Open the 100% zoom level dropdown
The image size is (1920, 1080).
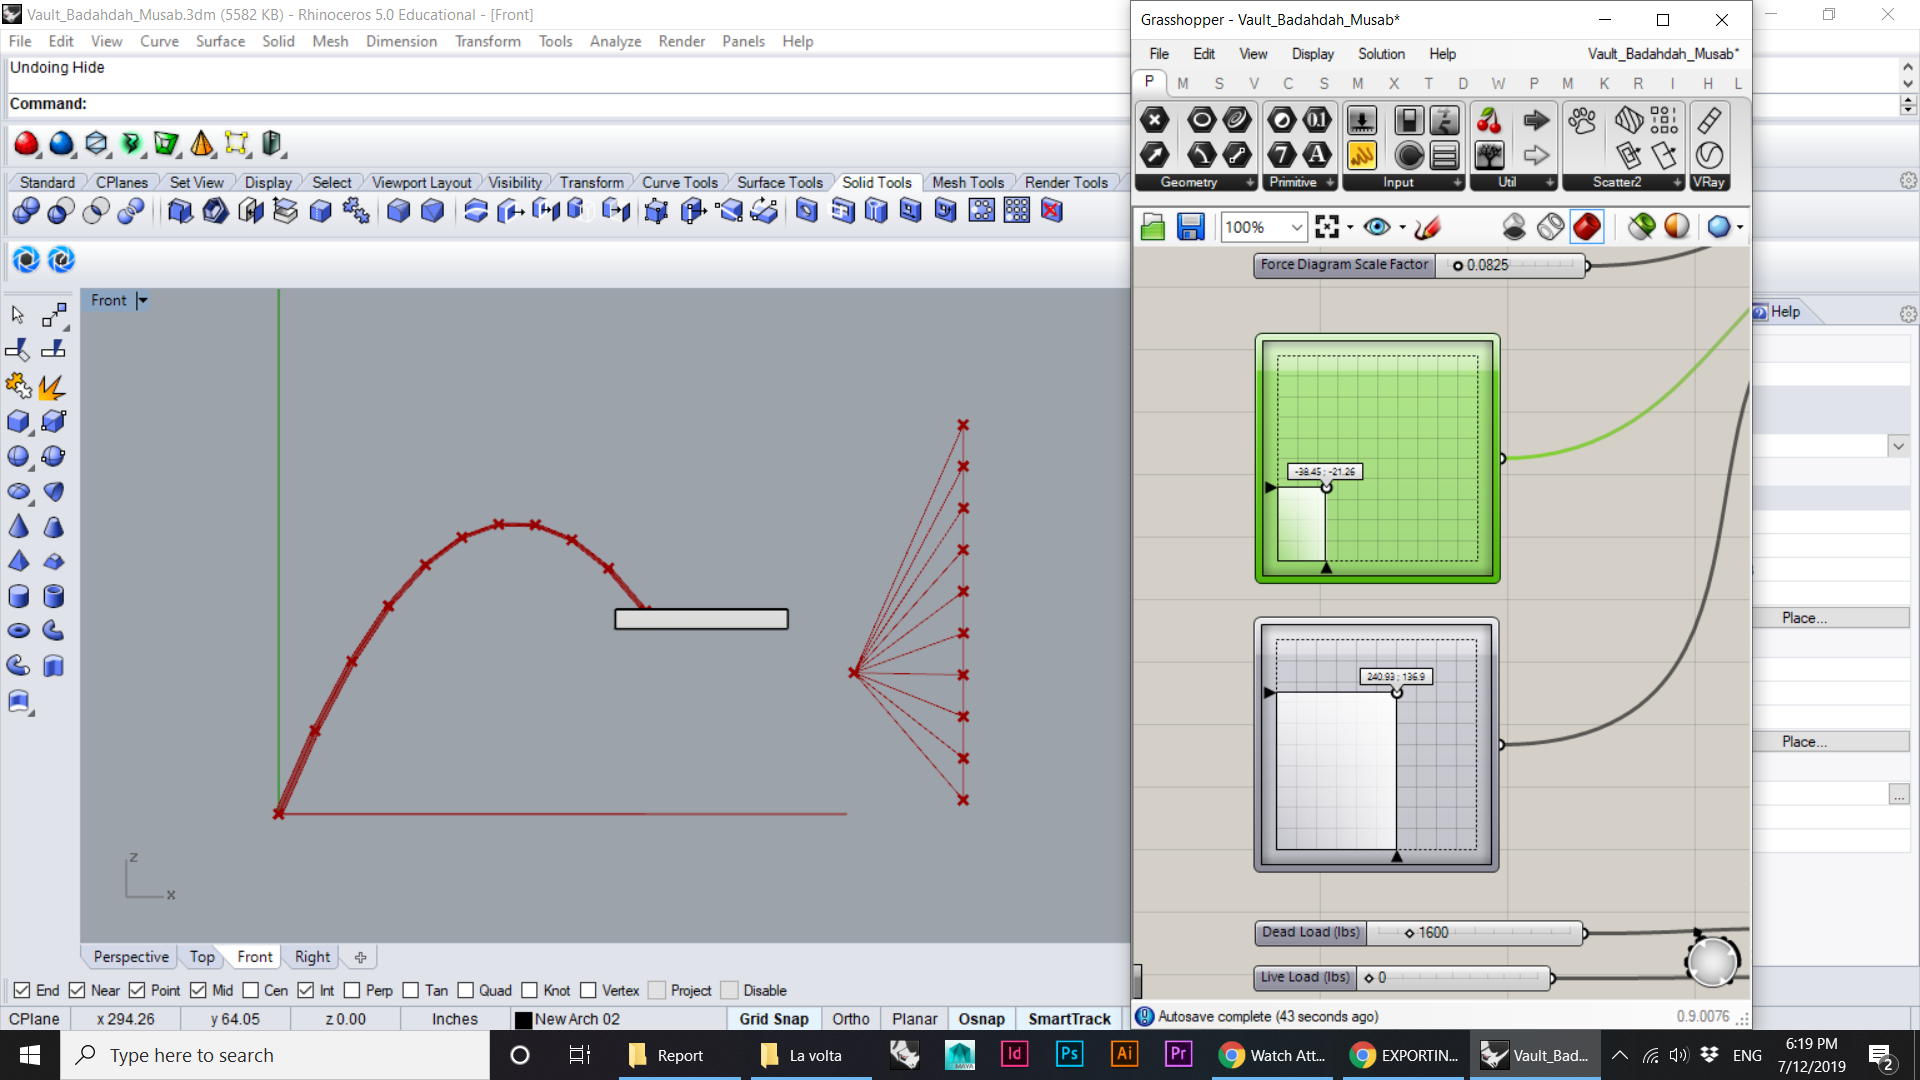[1297, 227]
